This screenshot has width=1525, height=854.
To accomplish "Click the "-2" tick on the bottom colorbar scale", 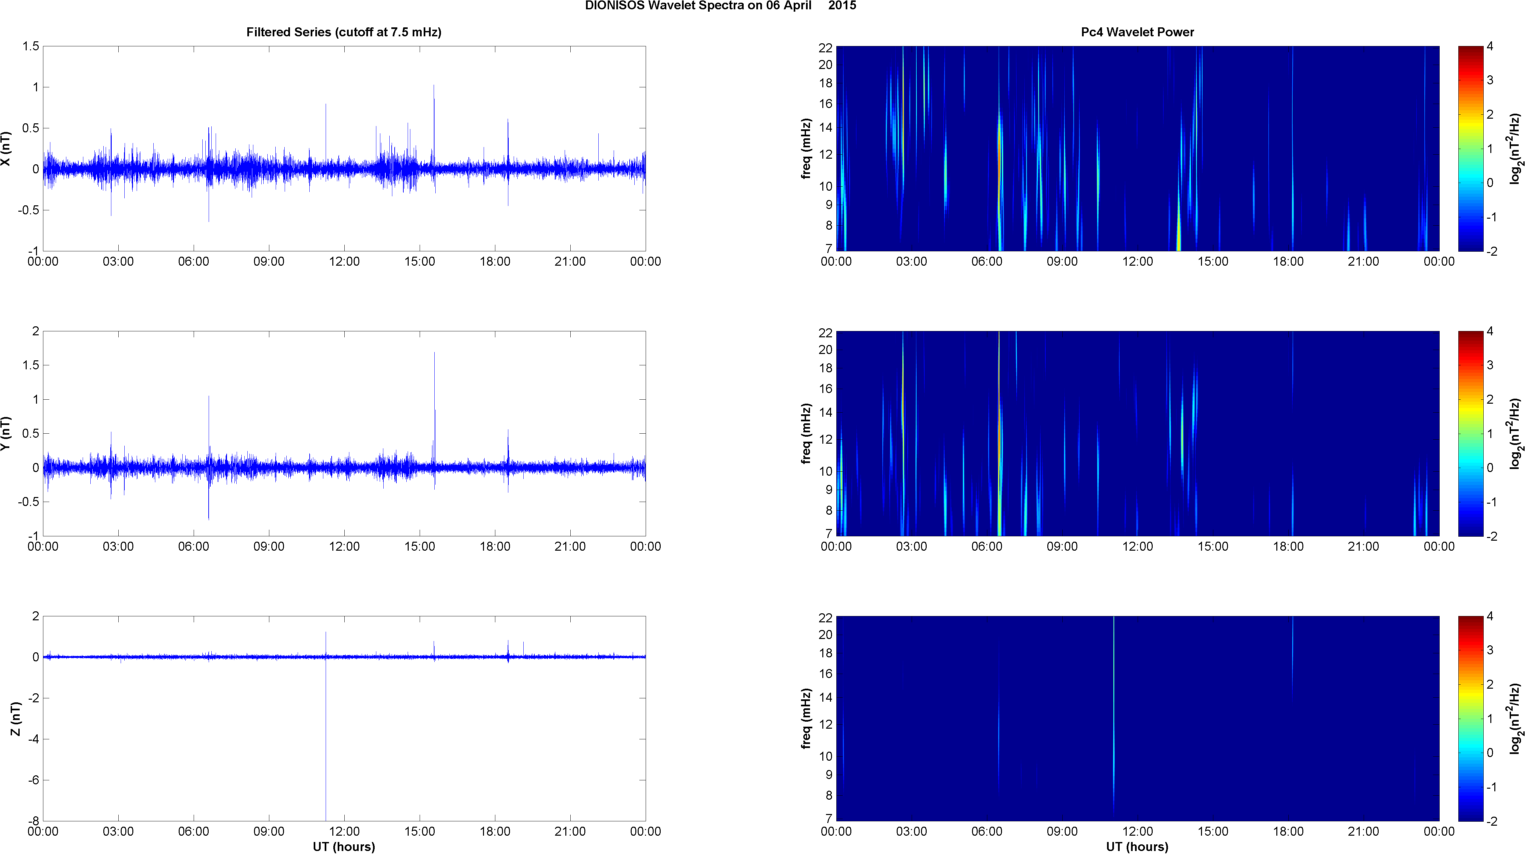I will click(1492, 821).
